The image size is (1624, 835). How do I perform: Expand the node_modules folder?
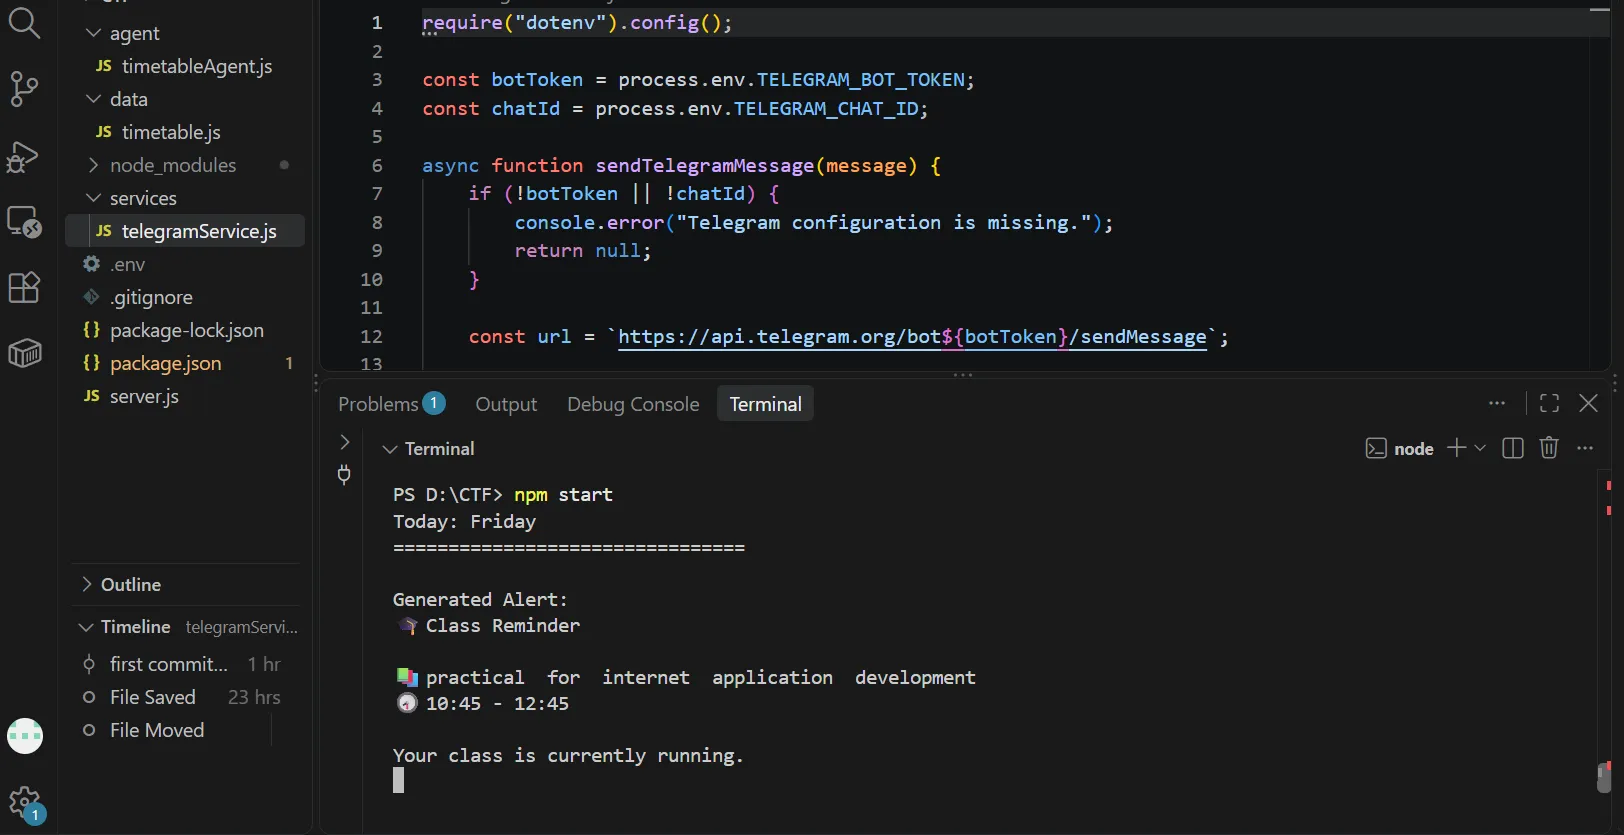click(x=93, y=165)
